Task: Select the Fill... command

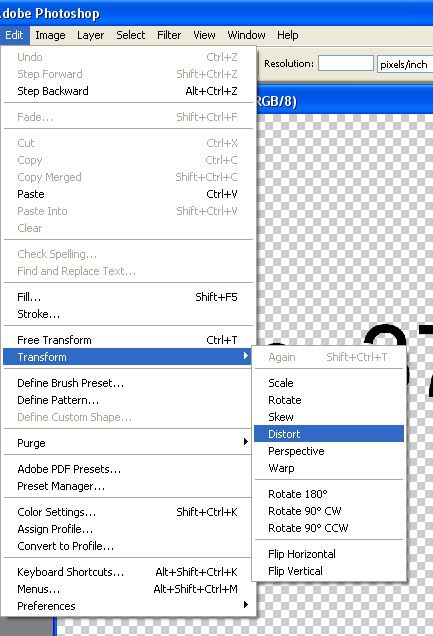Action: point(129,297)
